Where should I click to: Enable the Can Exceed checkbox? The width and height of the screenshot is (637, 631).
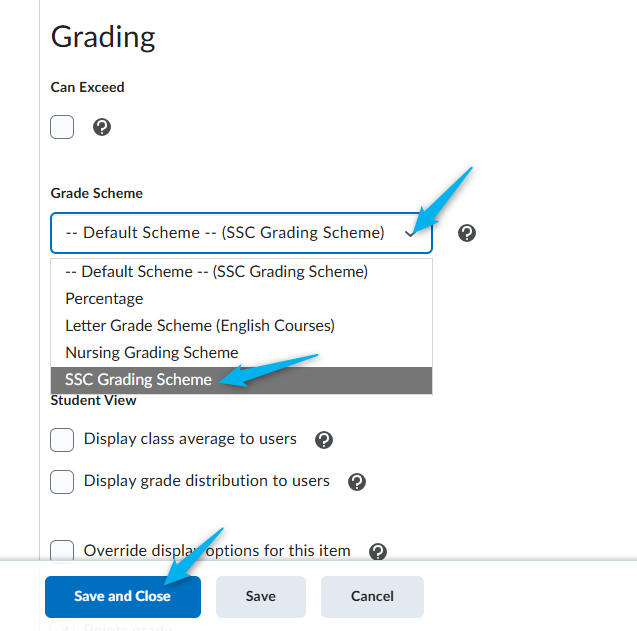(62, 127)
